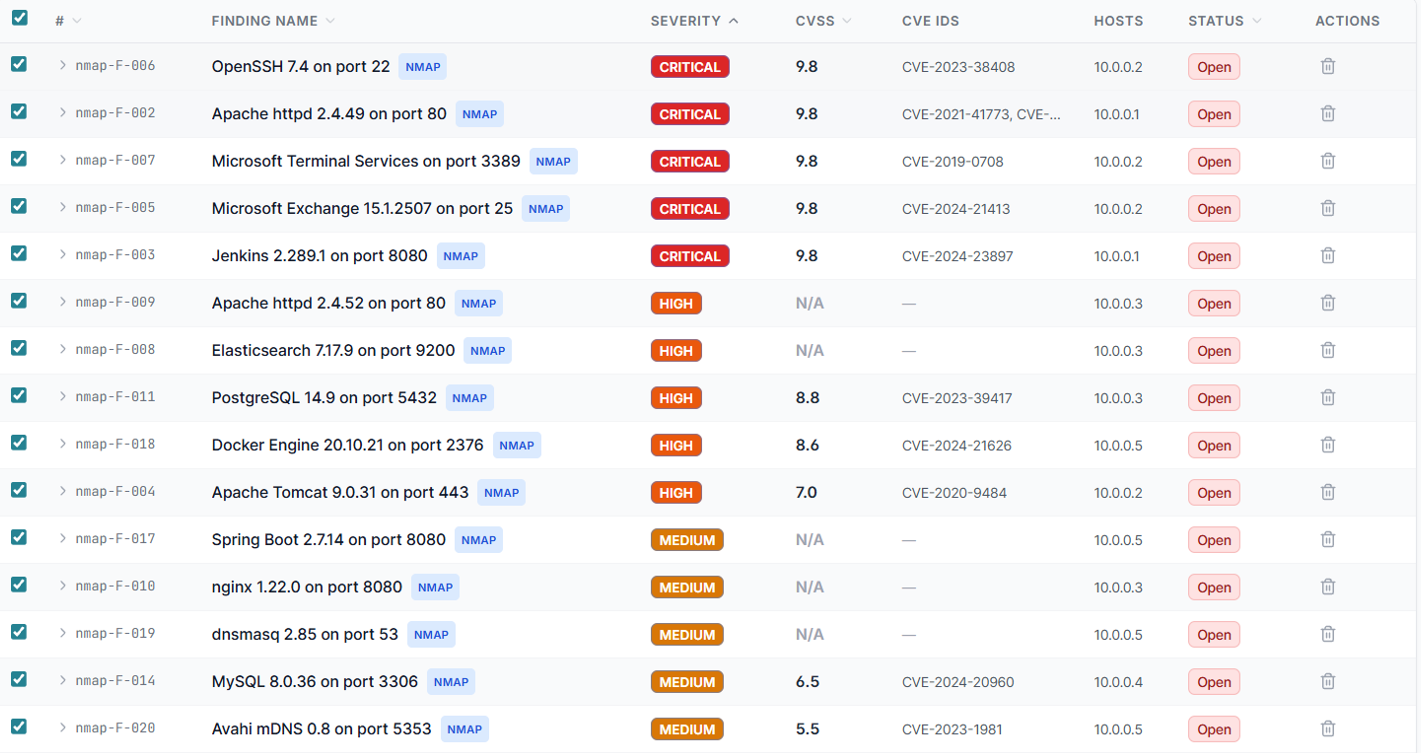Show details chevron for nmap-F-010
The image size is (1421, 753).
coord(62,585)
